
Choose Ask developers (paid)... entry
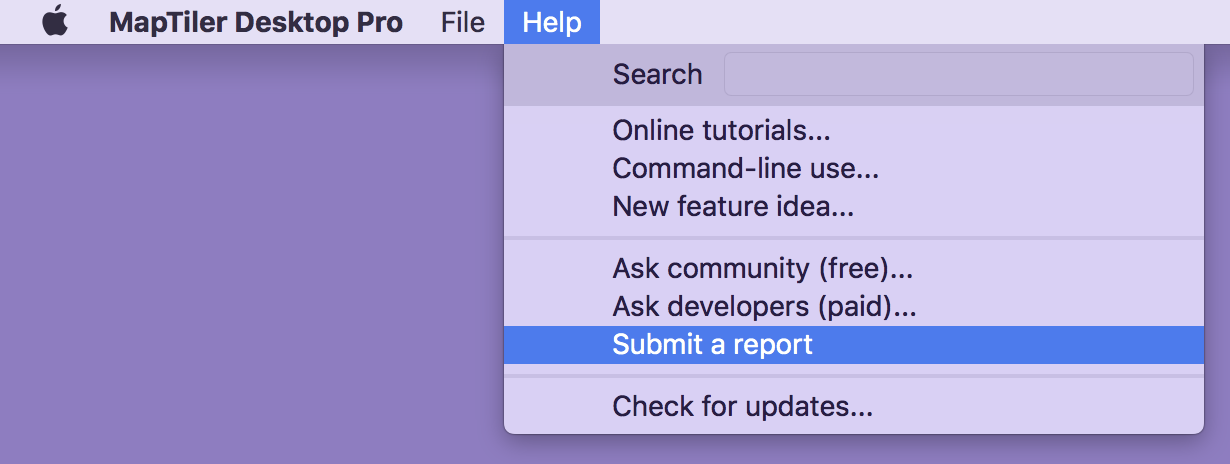pyautogui.click(x=764, y=306)
